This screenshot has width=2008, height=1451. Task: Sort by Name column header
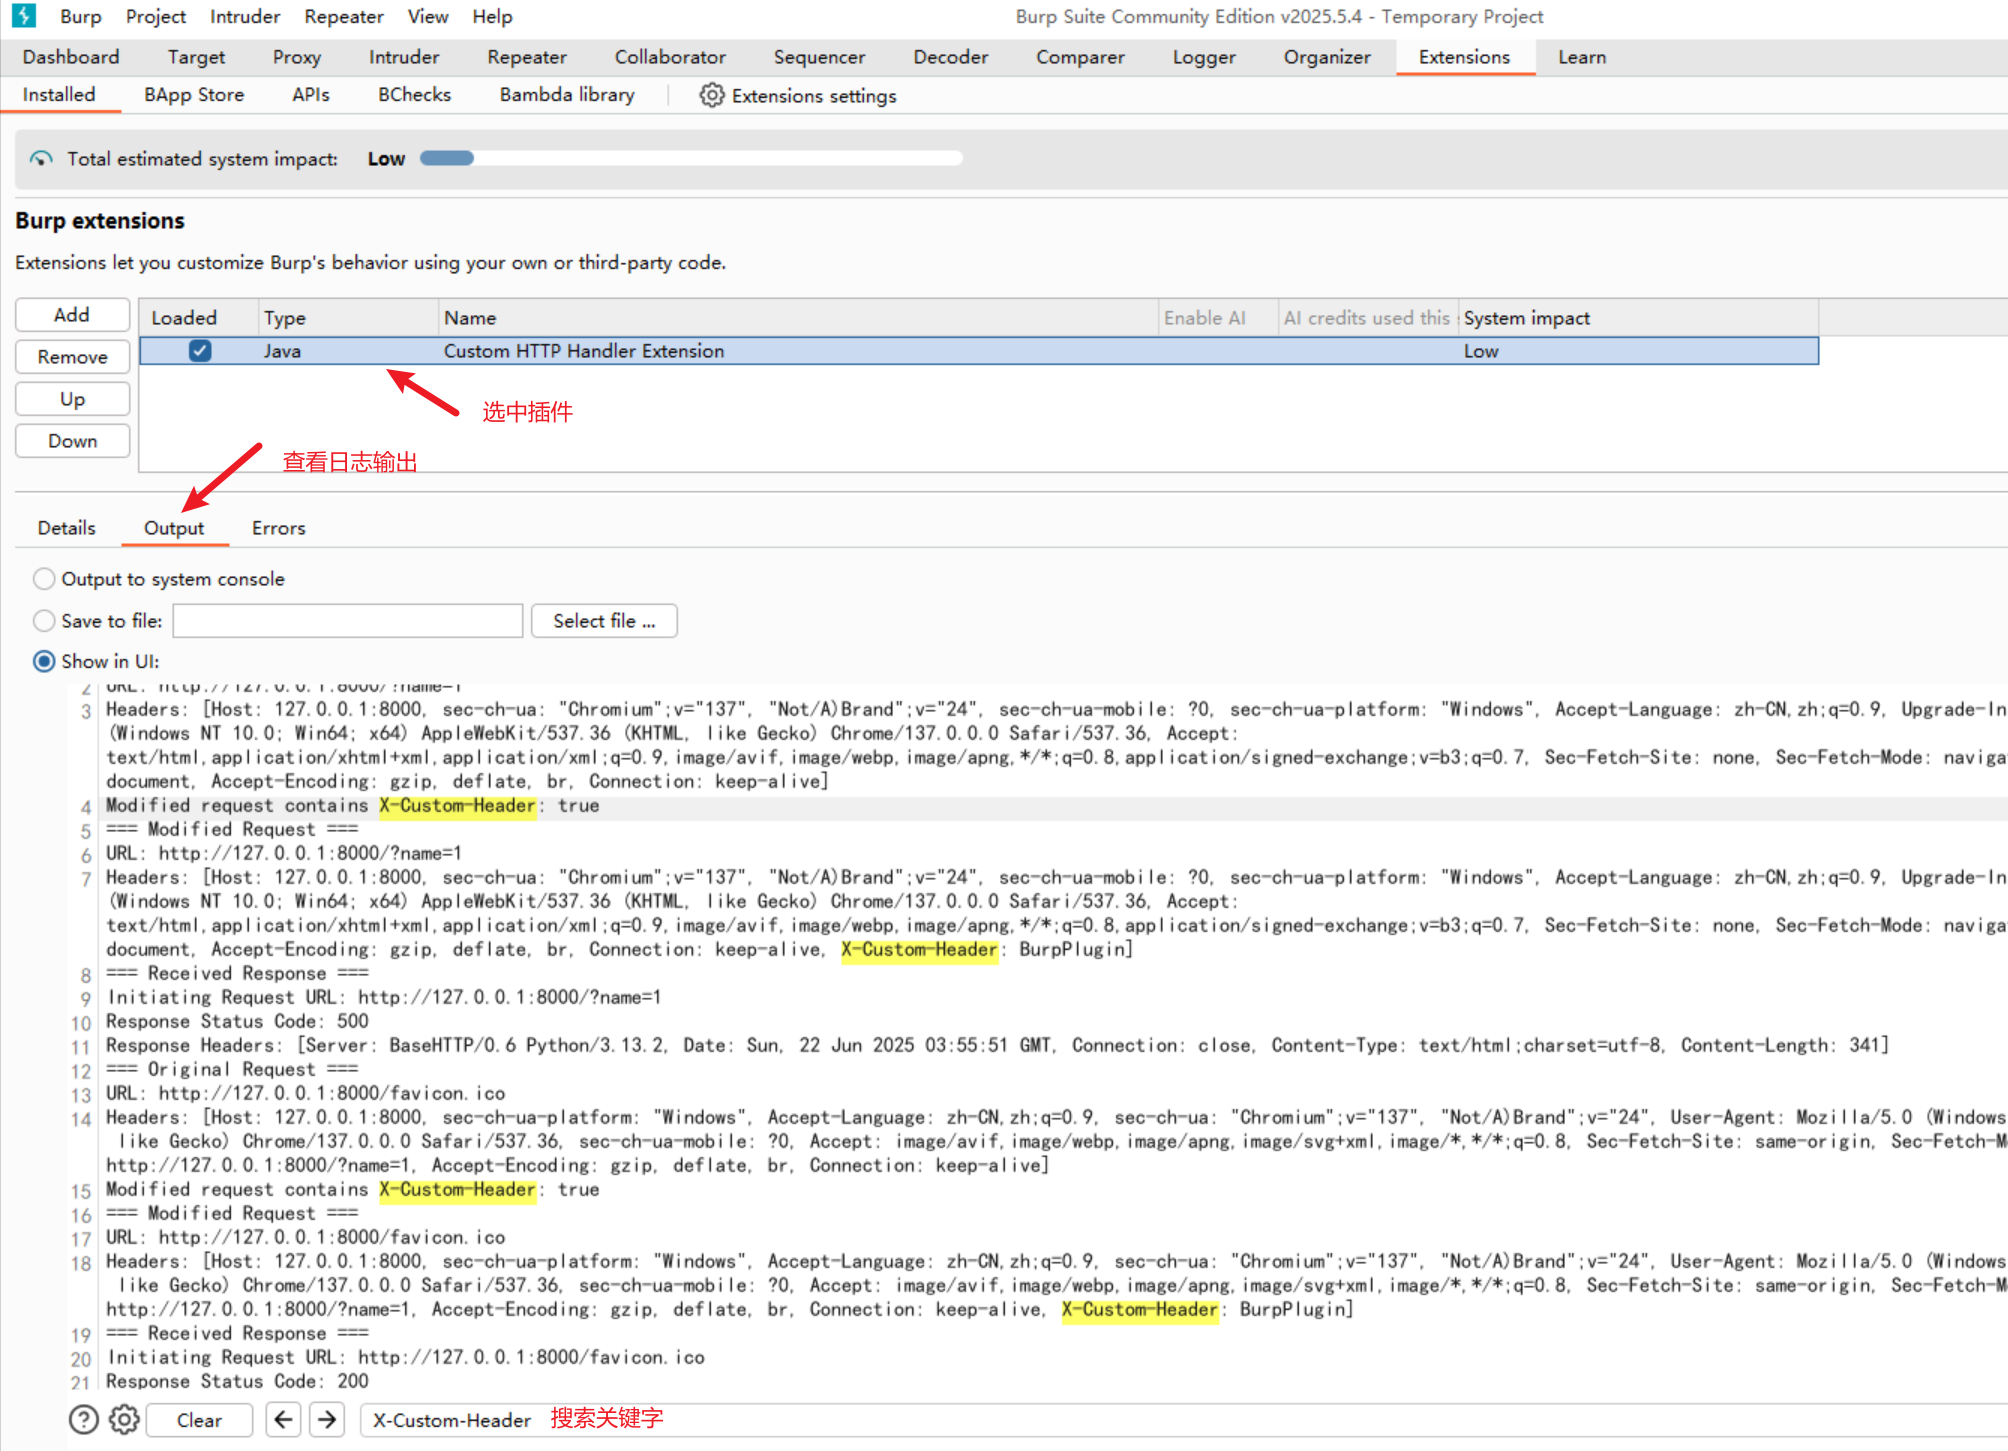798,318
